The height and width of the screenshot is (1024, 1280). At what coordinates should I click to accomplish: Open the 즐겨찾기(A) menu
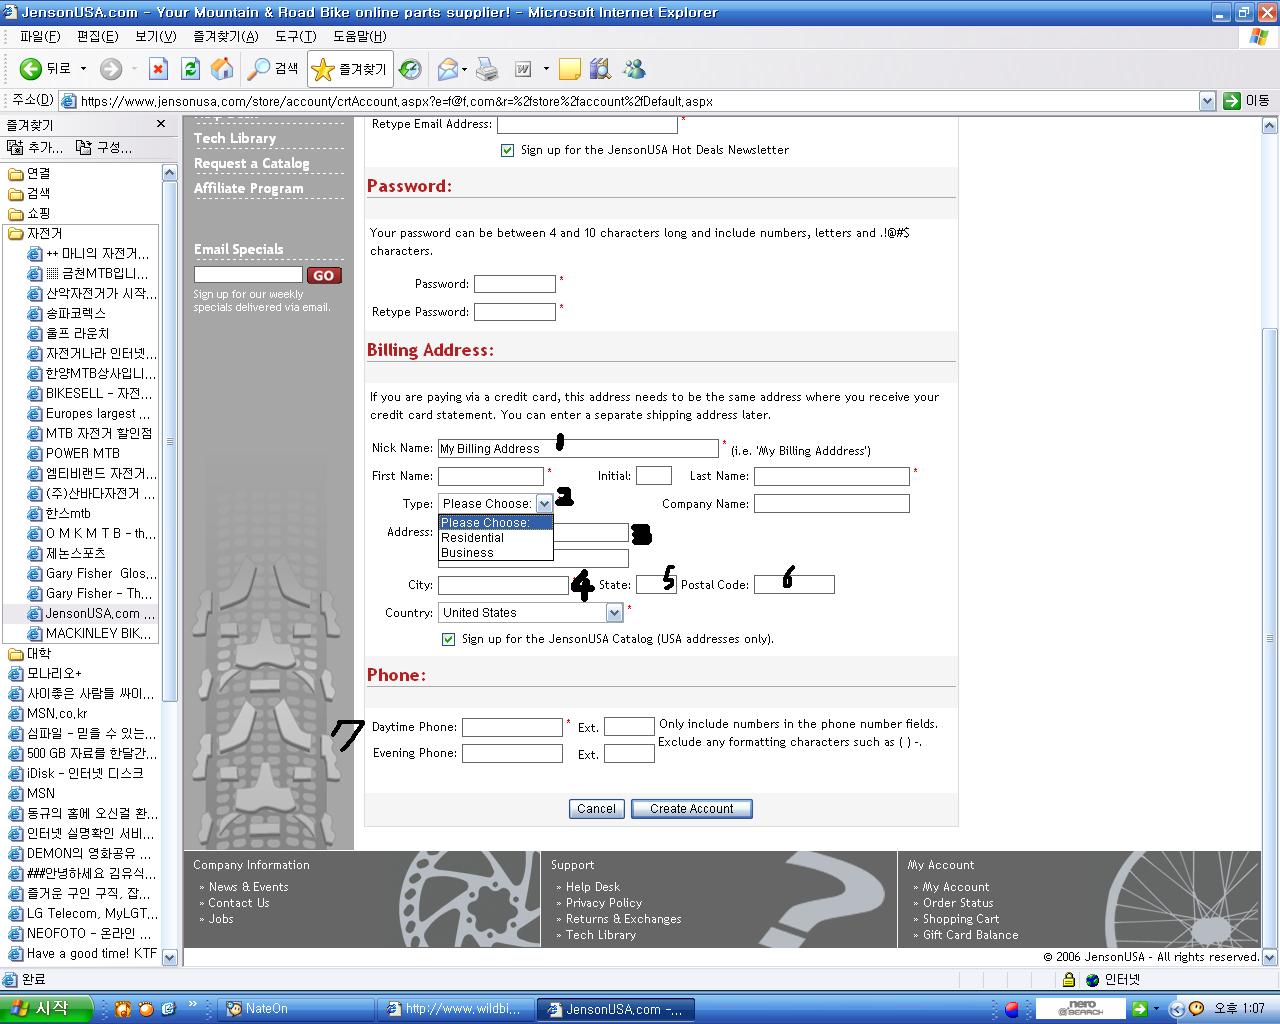tap(225, 36)
